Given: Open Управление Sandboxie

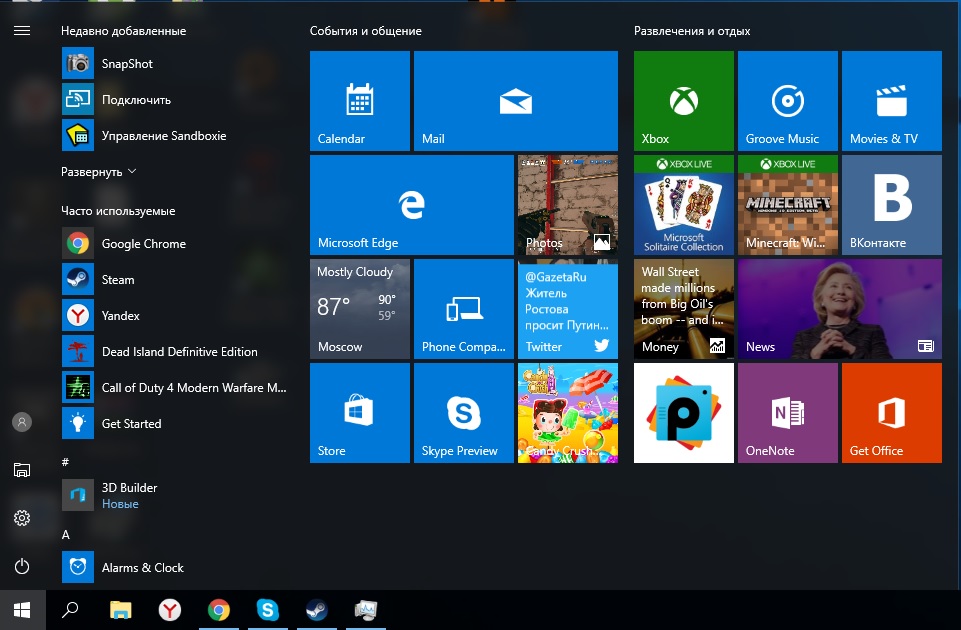Looking at the screenshot, I should coord(177,135).
